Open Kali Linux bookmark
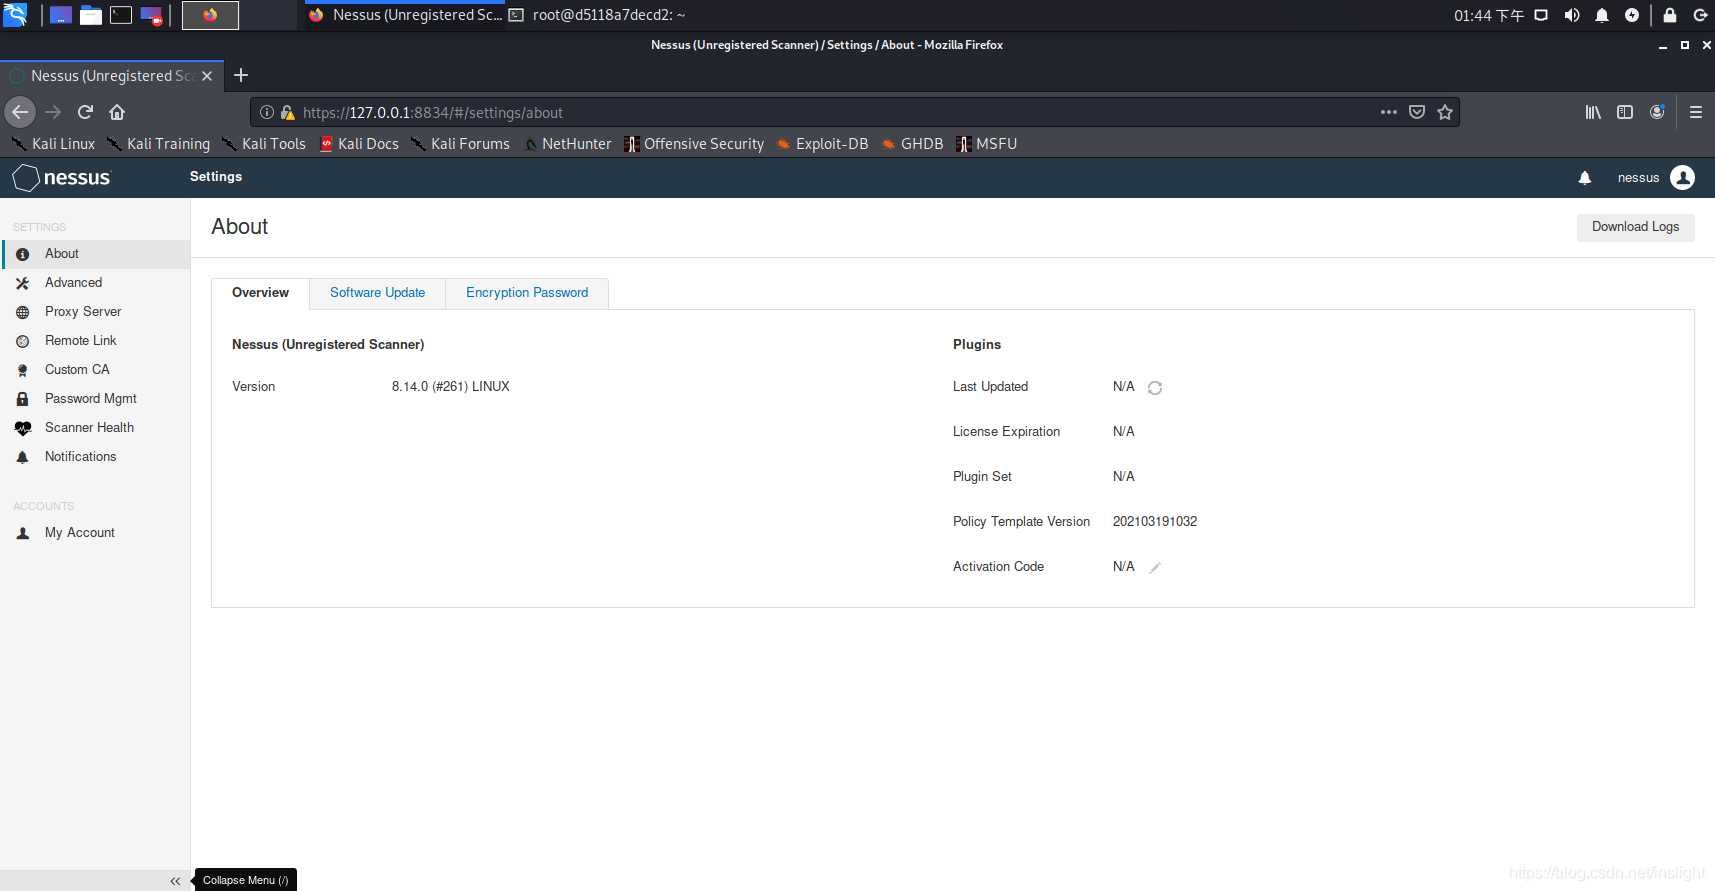The width and height of the screenshot is (1715, 891). coord(53,144)
